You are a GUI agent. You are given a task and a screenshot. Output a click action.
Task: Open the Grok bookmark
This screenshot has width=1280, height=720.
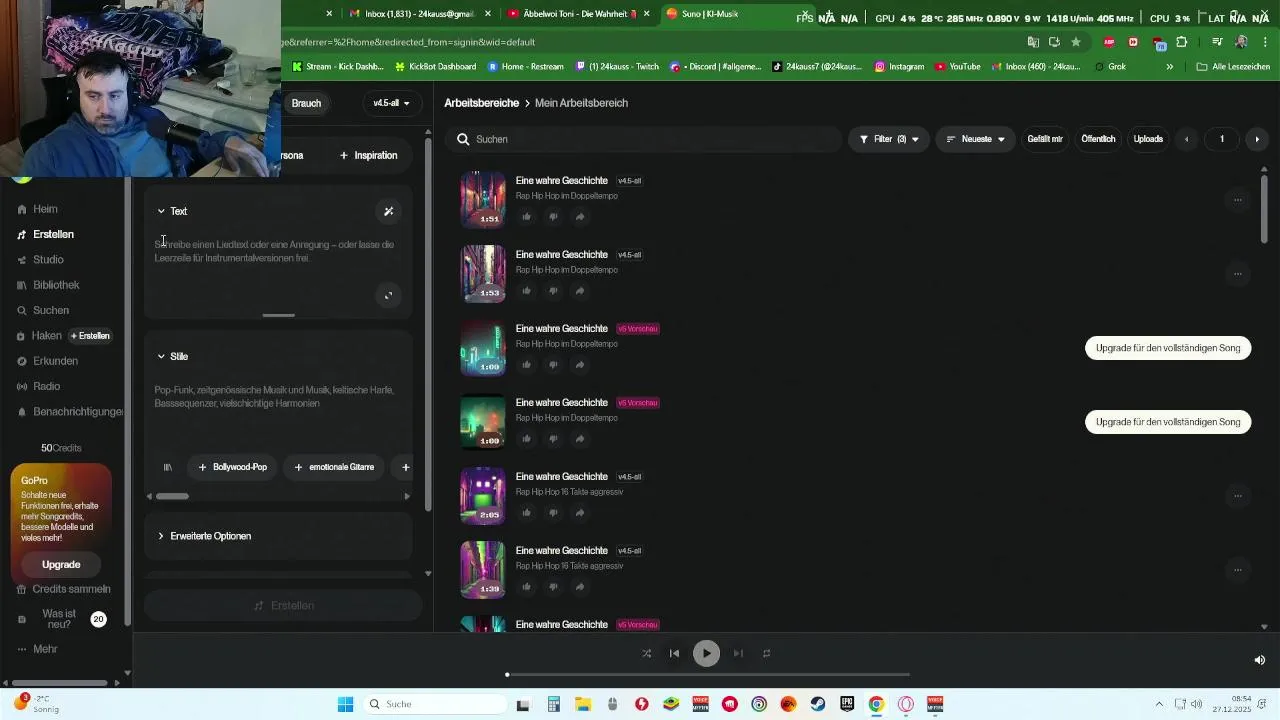(x=1111, y=67)
